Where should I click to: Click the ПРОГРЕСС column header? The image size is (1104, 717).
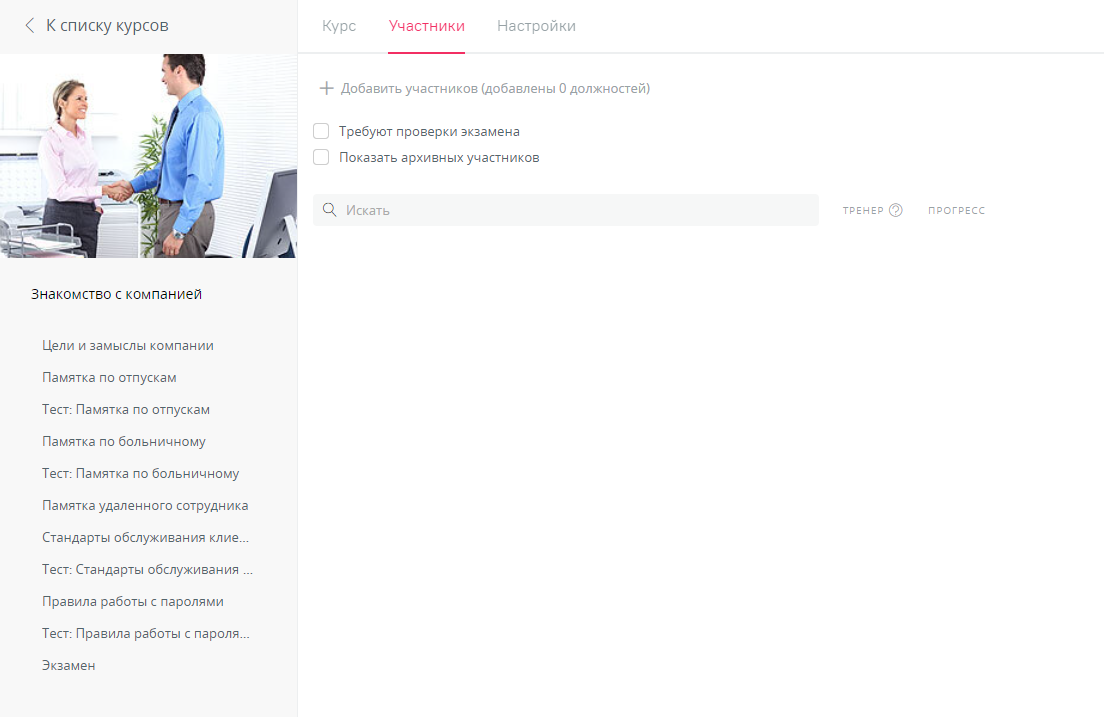(956, 210)
